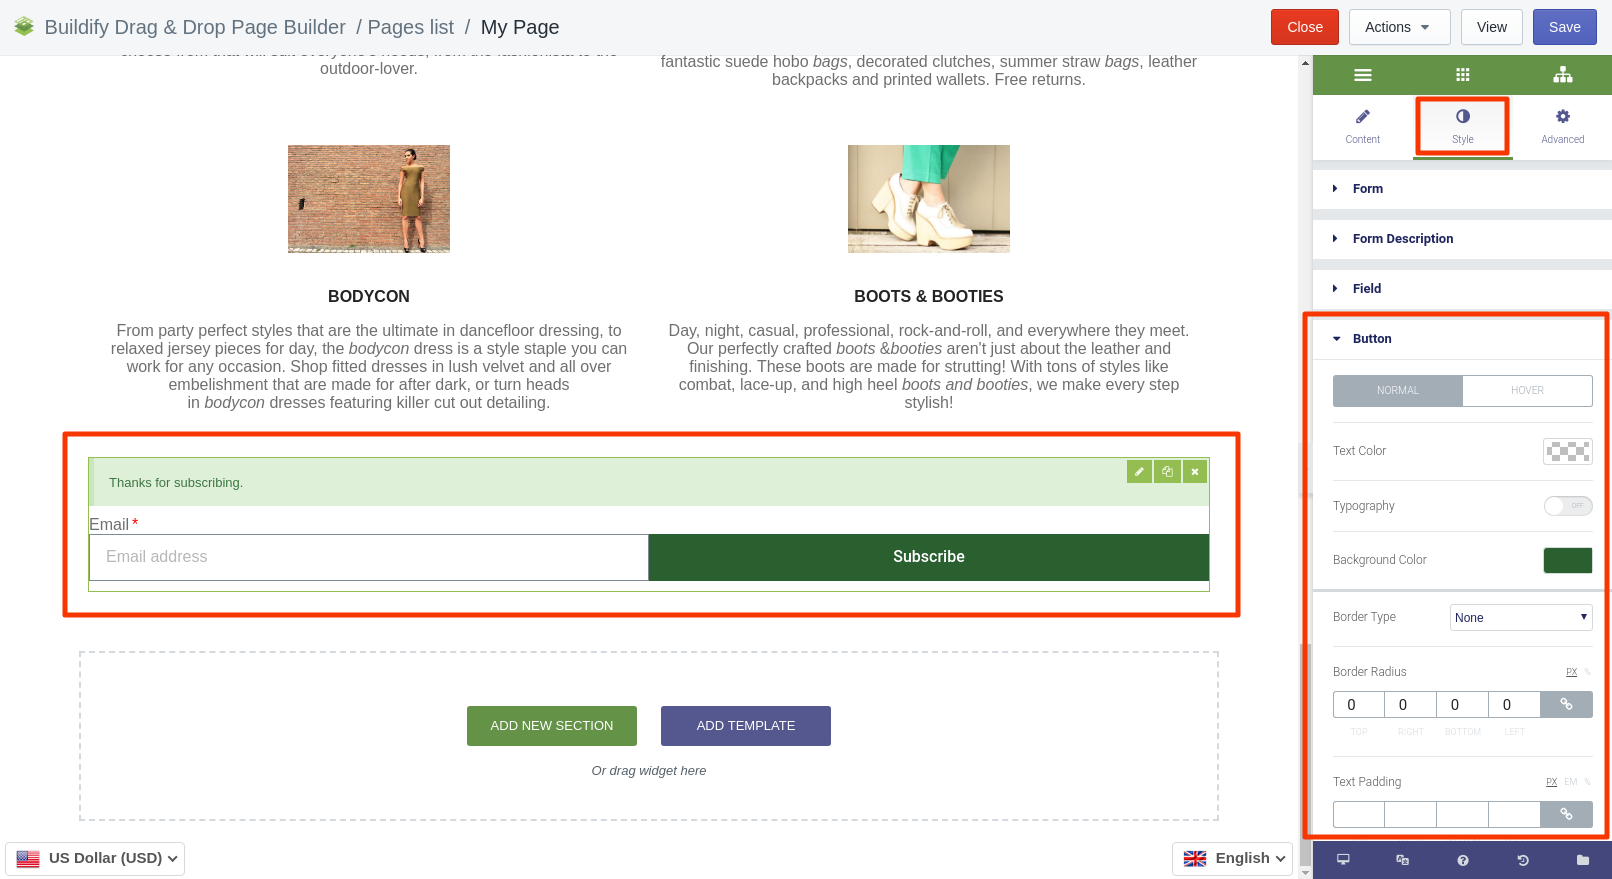This screenshot has height=879, width=1612.
Task: Open the language translation icon in footer
Action: (x=1402, y=860)
